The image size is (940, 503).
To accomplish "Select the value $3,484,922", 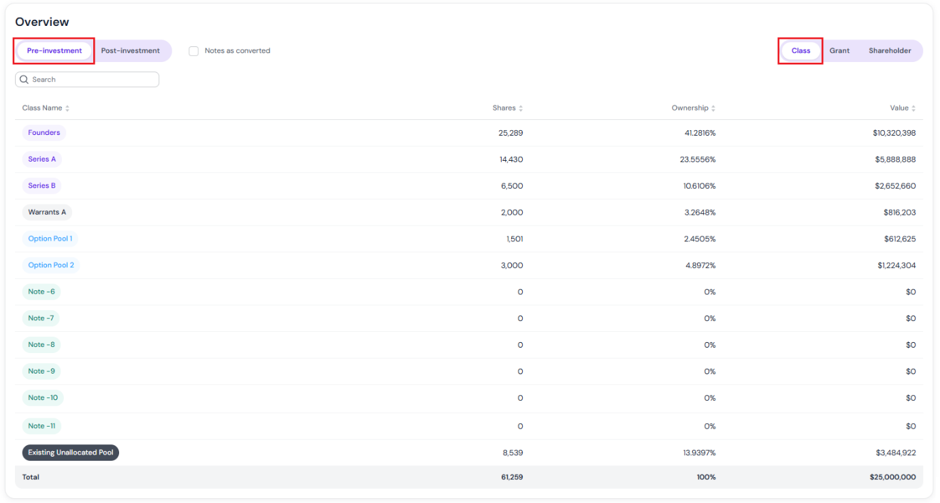I will click(x=895, y=453).
